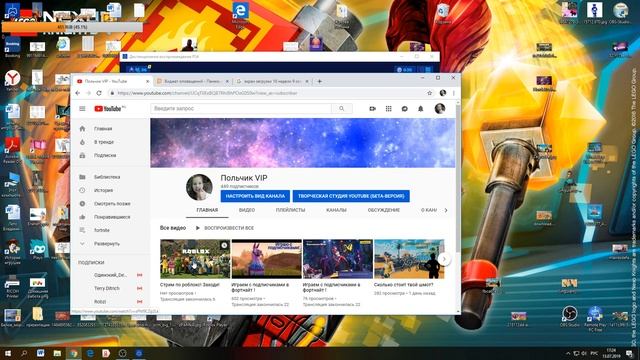Open the Windows Start menu
The image size is (640, 360).
tap(8, 353)
